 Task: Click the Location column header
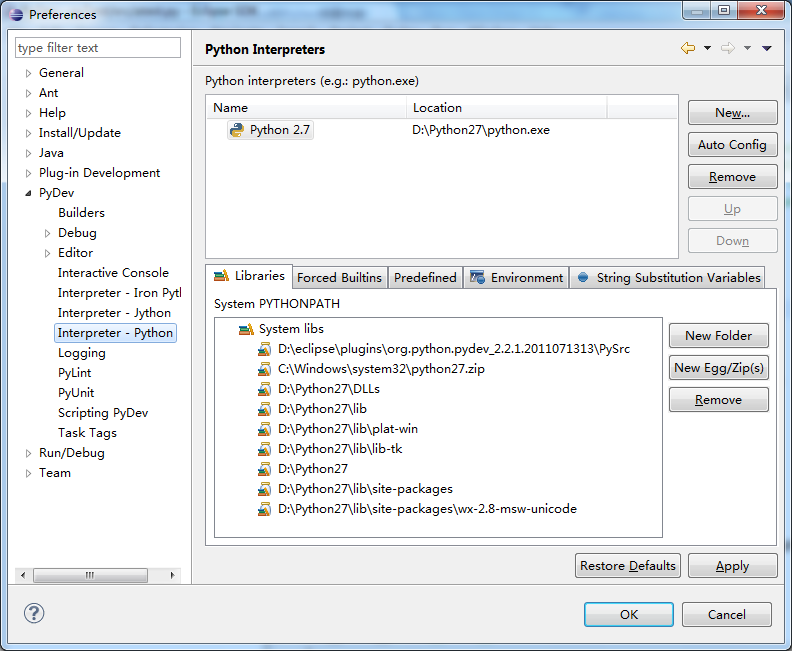pos(507,108)
